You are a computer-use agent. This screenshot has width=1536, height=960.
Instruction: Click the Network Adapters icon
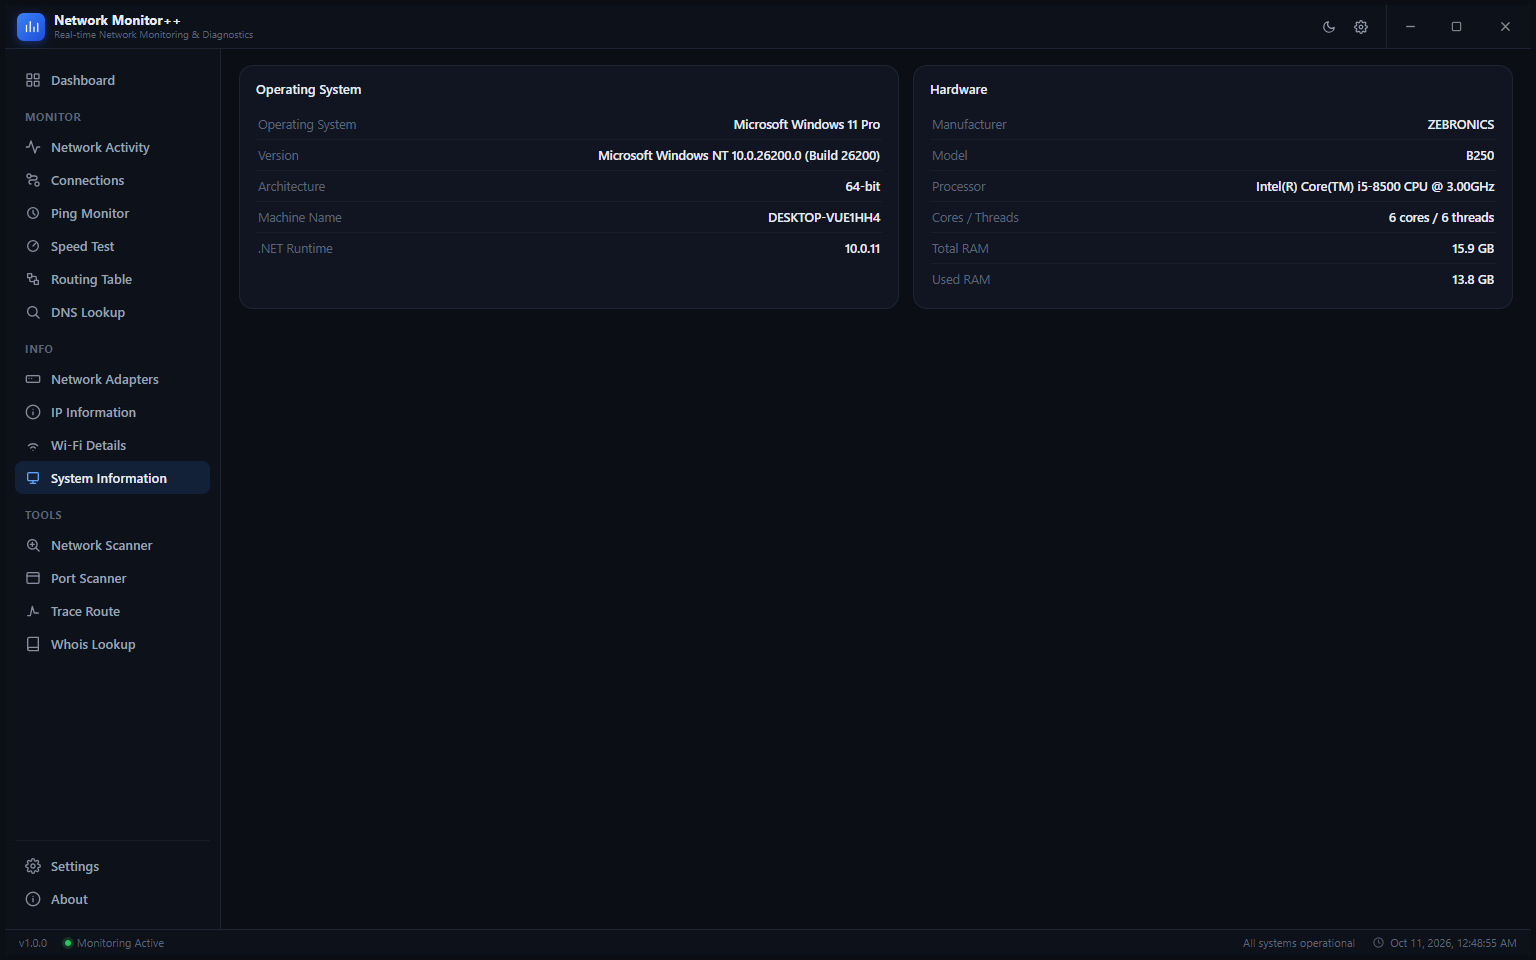(33, 379)
